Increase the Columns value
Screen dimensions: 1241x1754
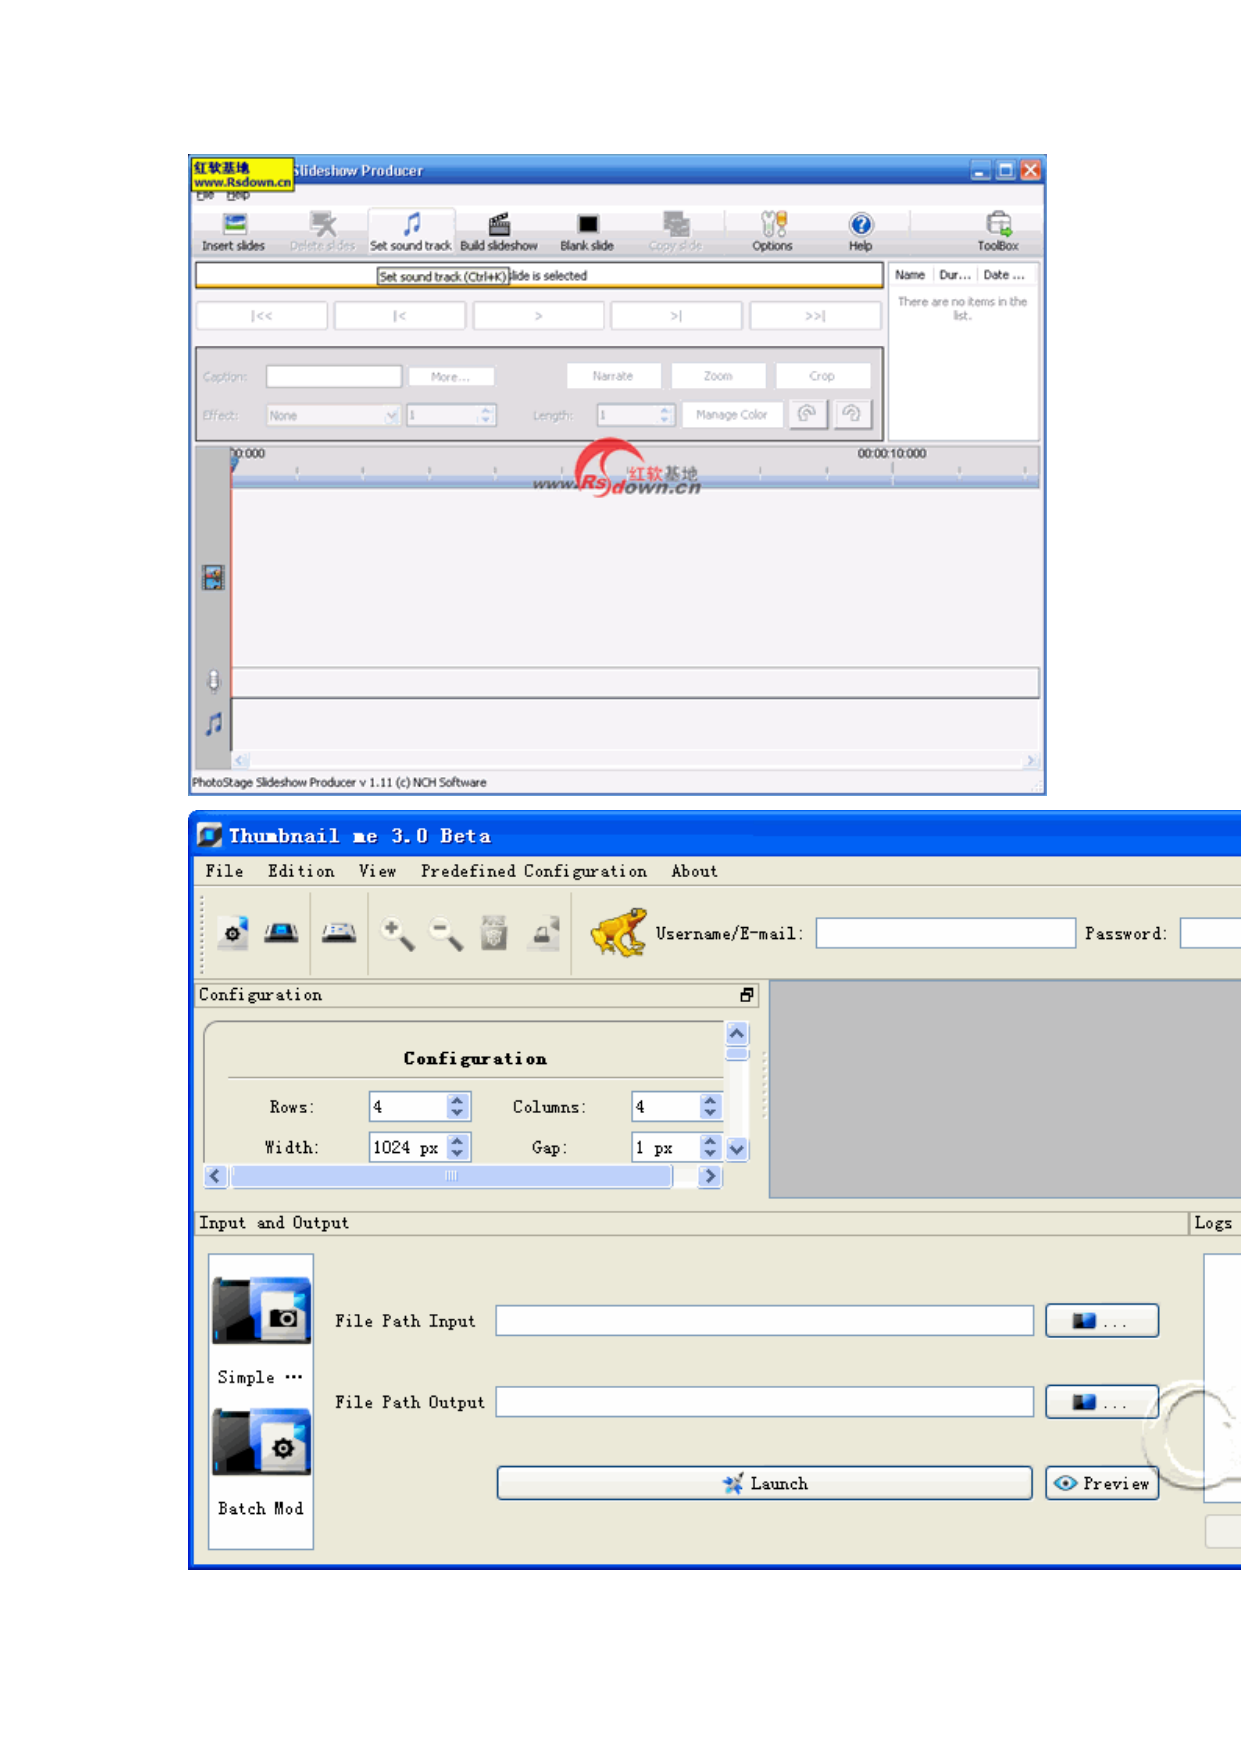pyautogui.click(x=710, y=1101)
